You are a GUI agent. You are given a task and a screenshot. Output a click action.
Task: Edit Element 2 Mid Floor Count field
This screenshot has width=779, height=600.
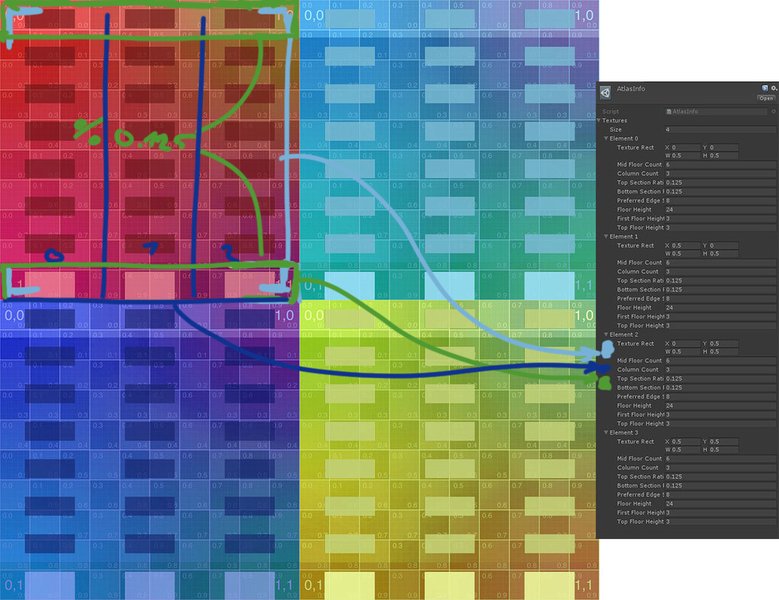tap(720, 361)
